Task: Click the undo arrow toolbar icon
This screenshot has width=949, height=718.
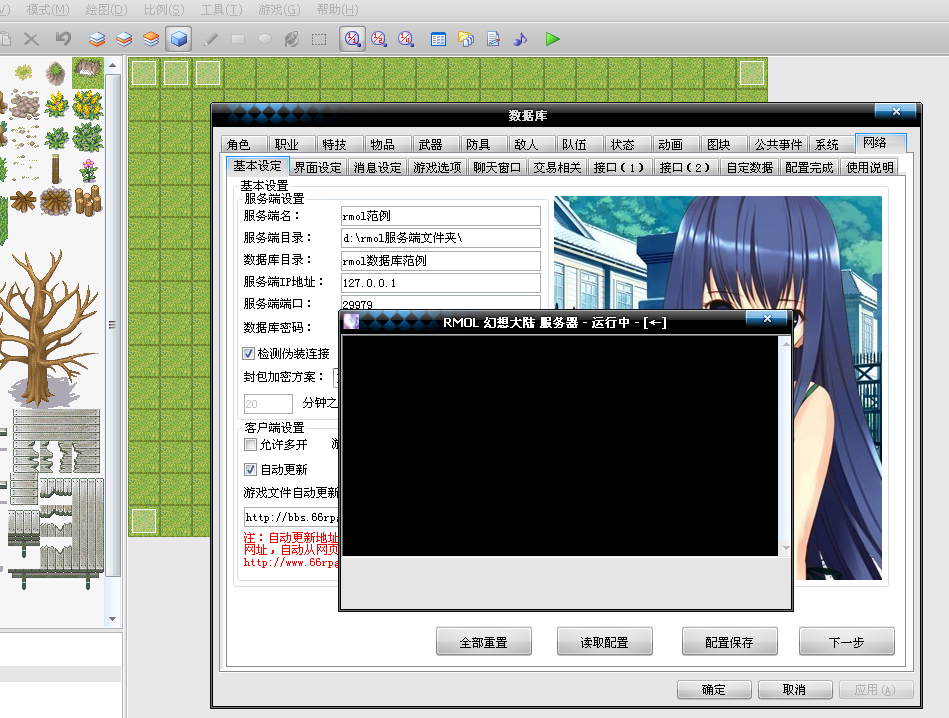Action: click(63, 39)
